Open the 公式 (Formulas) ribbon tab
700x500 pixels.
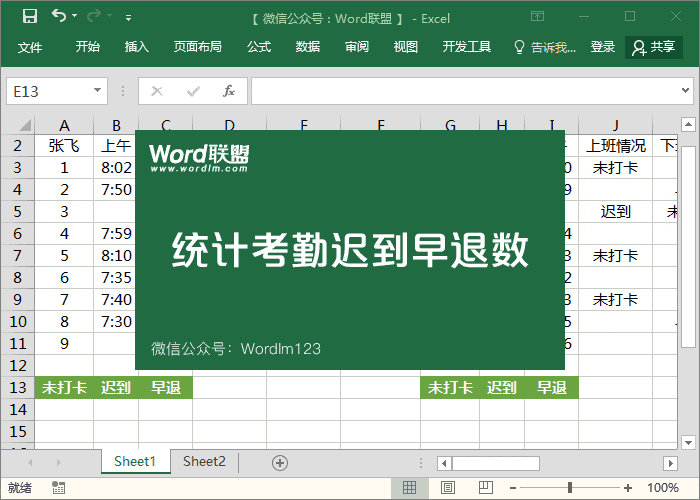click(259, 47)
